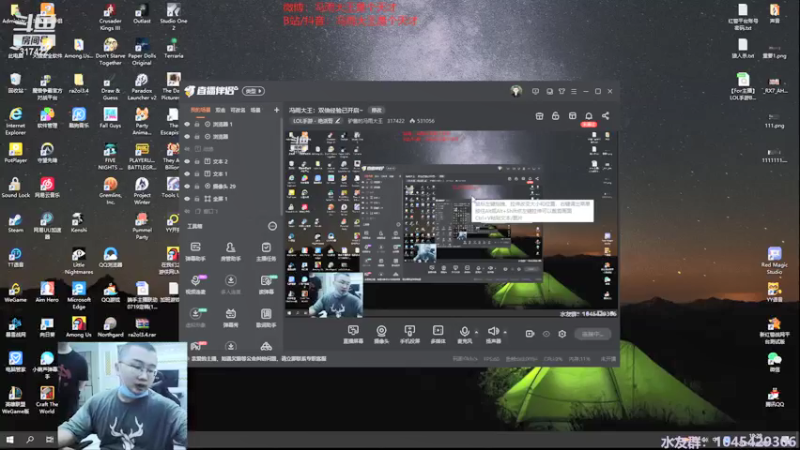800x450 pixels.
Task: Expand the microphone options arrow
Action: pos(477,332)
